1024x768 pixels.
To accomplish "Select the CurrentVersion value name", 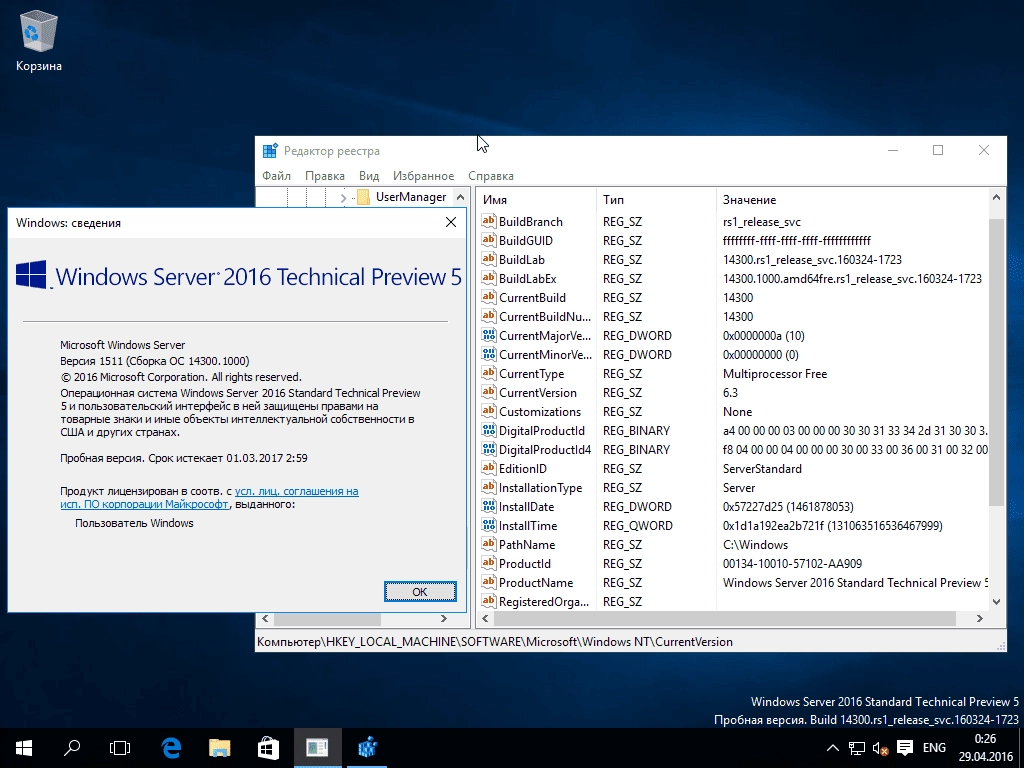I will [x=537, y=392].
